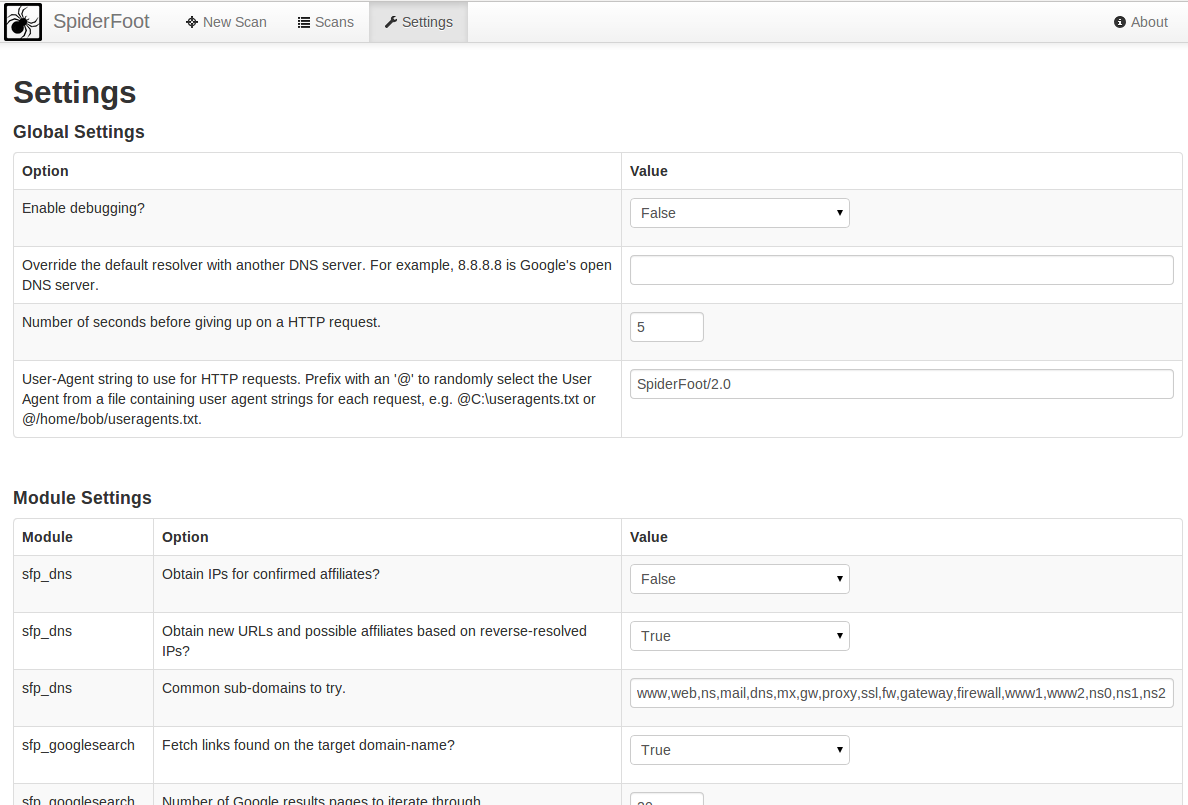Click the SpiderFoot spider logo icon
The width and height of the screenshot is (1188, 805).
tap(23, 22)
